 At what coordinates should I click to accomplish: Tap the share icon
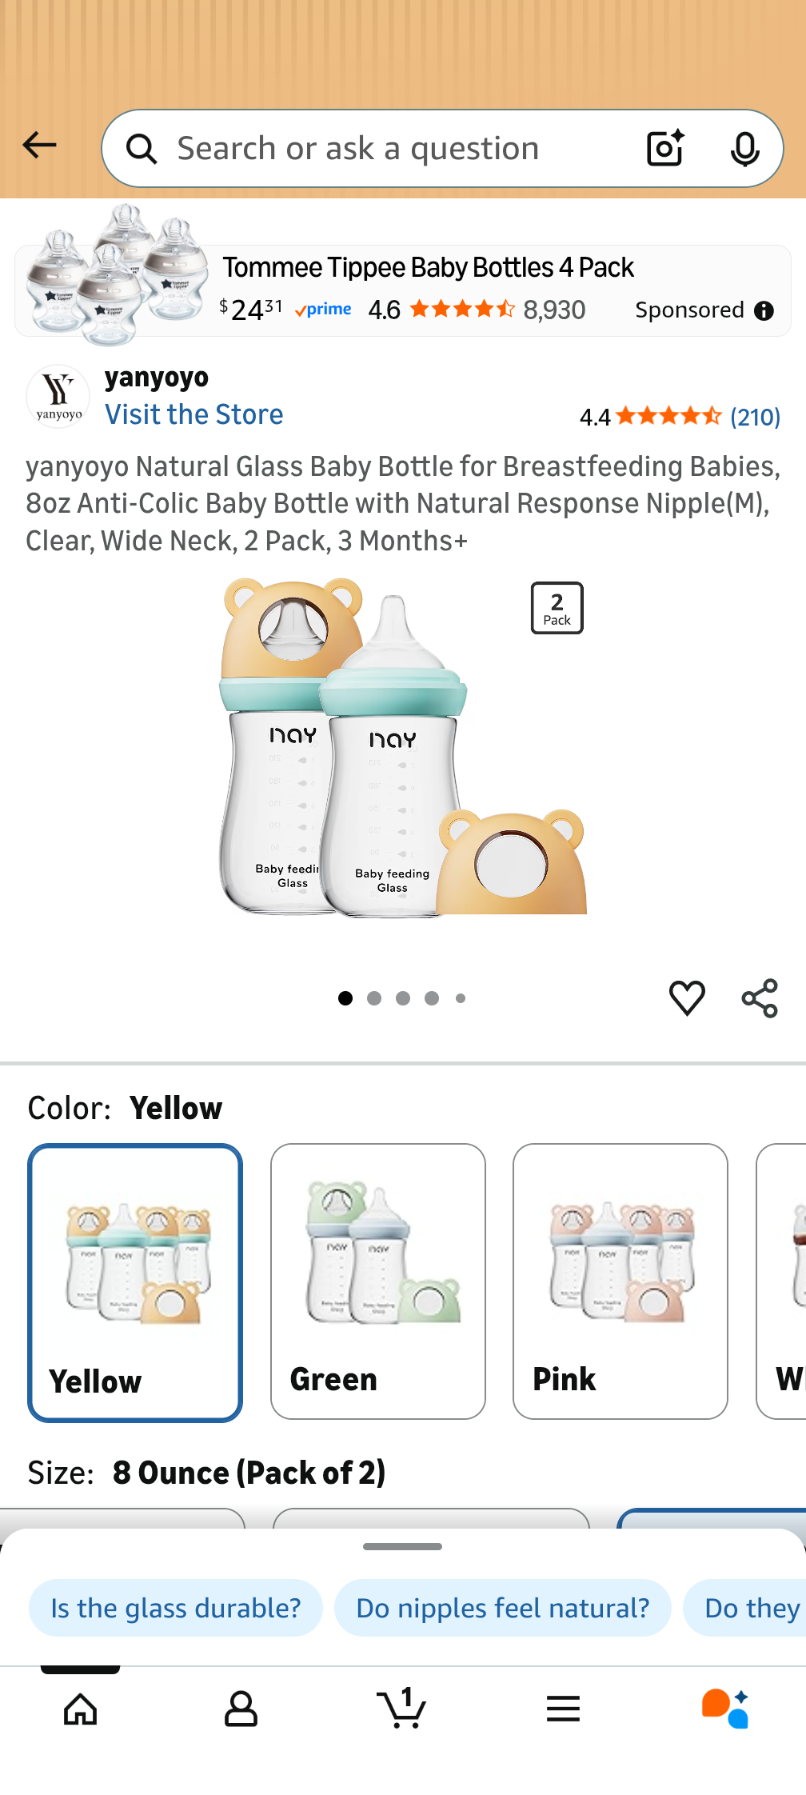pyautogui.click(x=760, y=998)
